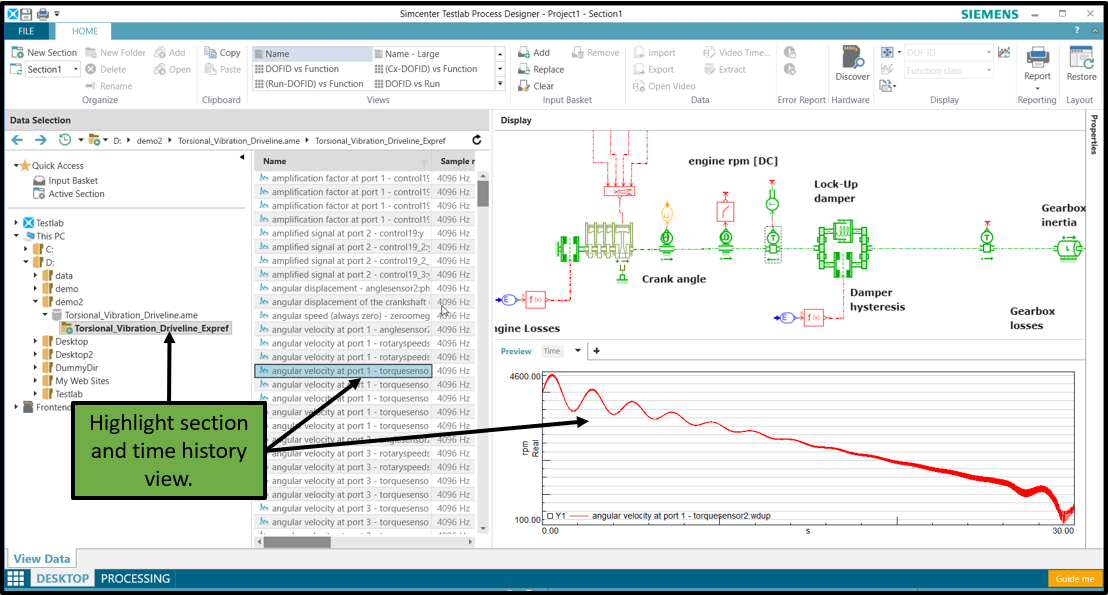Click the refresh section icon beside Section1
The image size is (1108, 595).
tap(17, 69)
